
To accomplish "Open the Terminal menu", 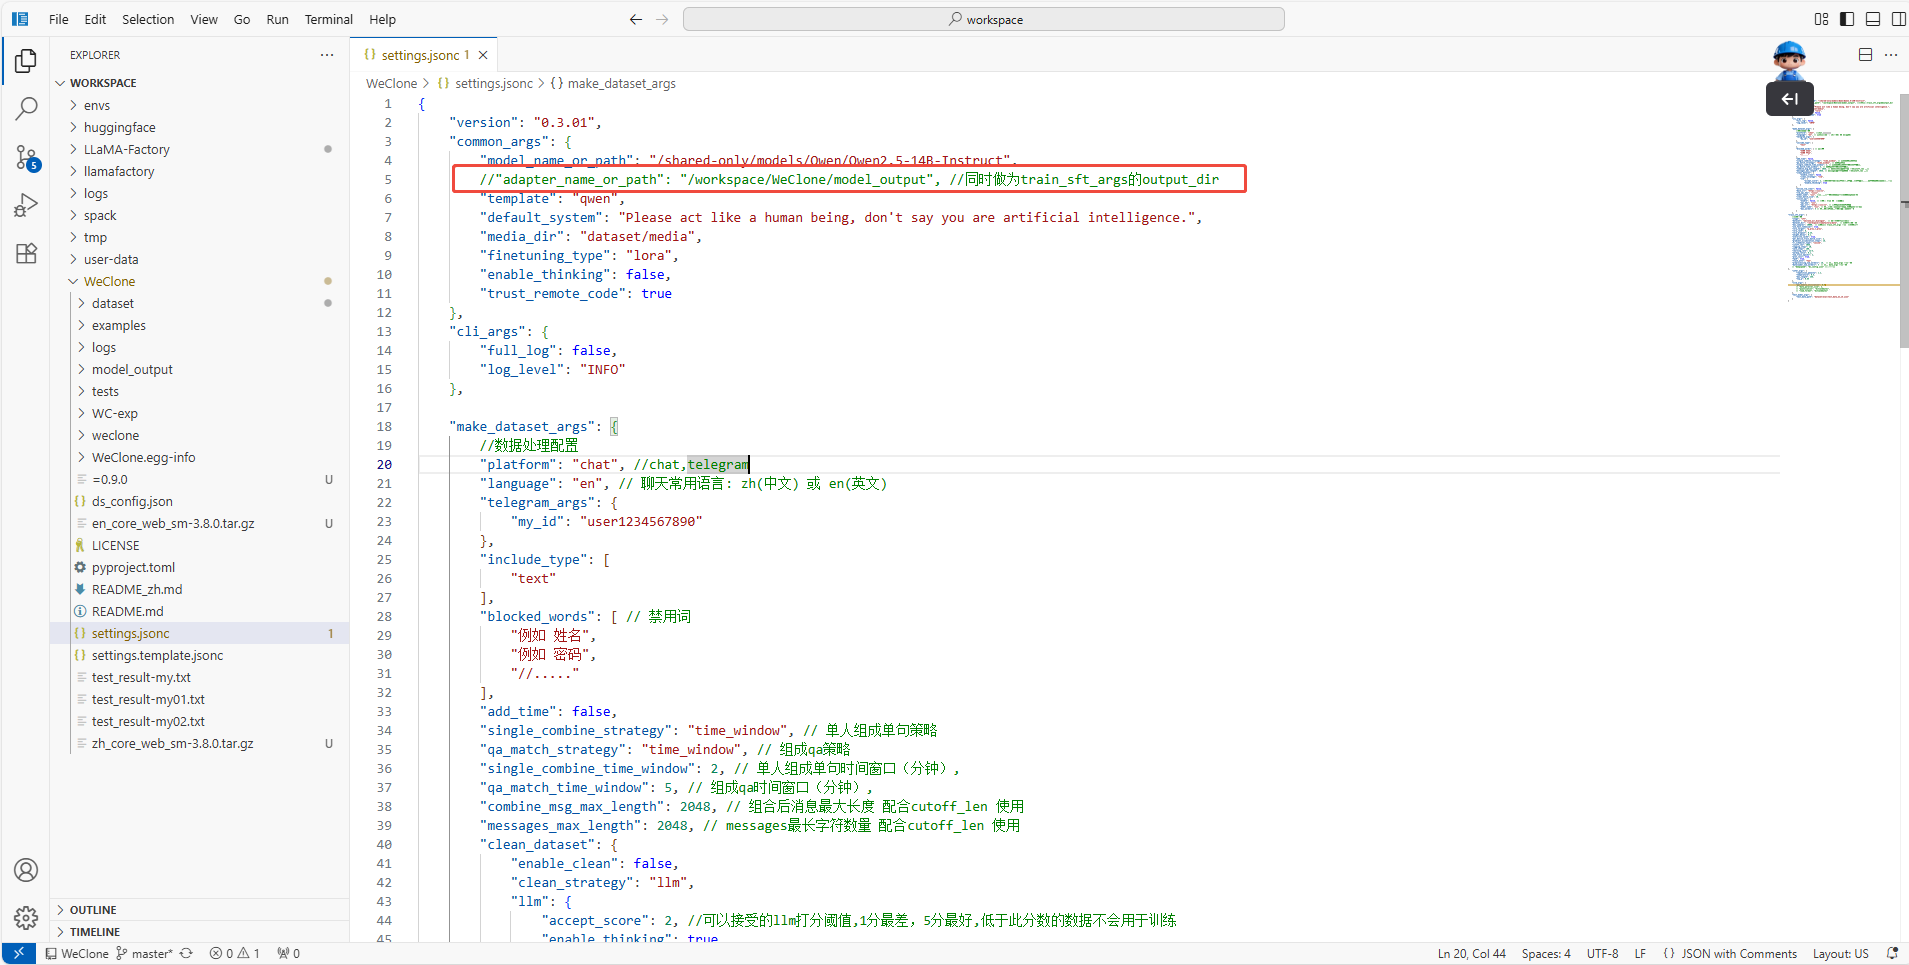I will [328, 19].
